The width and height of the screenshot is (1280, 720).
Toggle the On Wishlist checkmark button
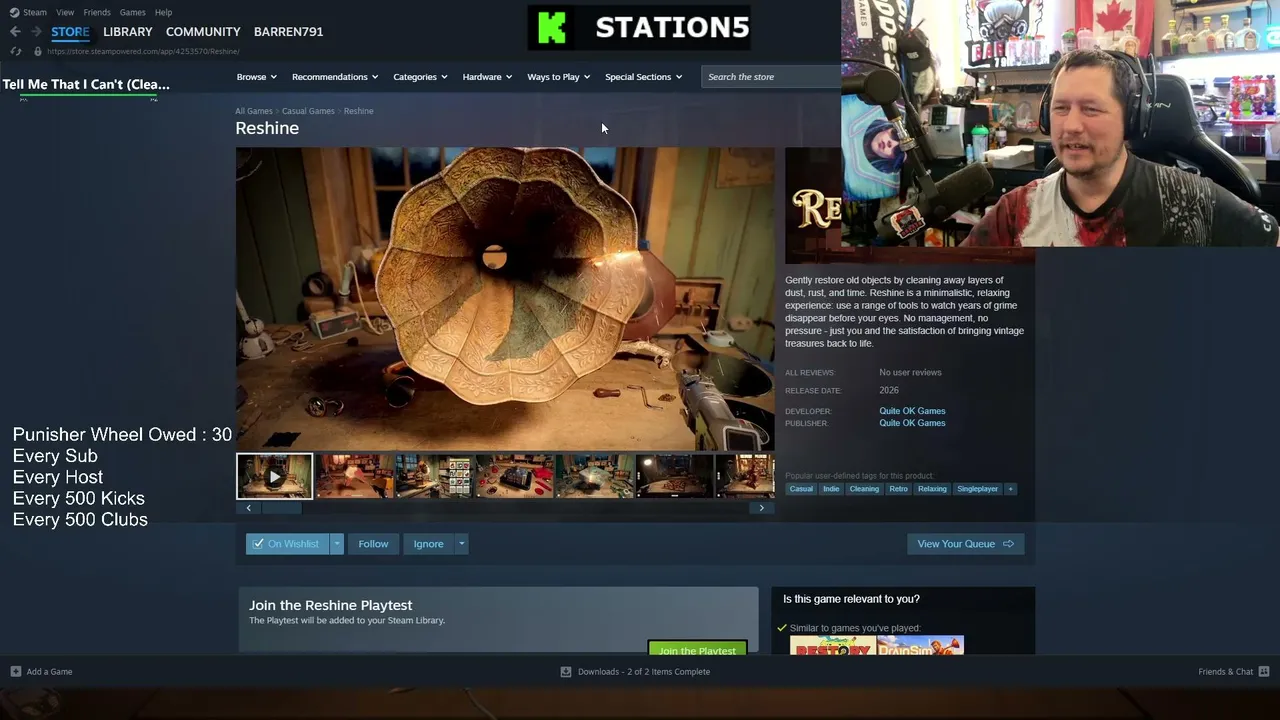coord(287,544)
